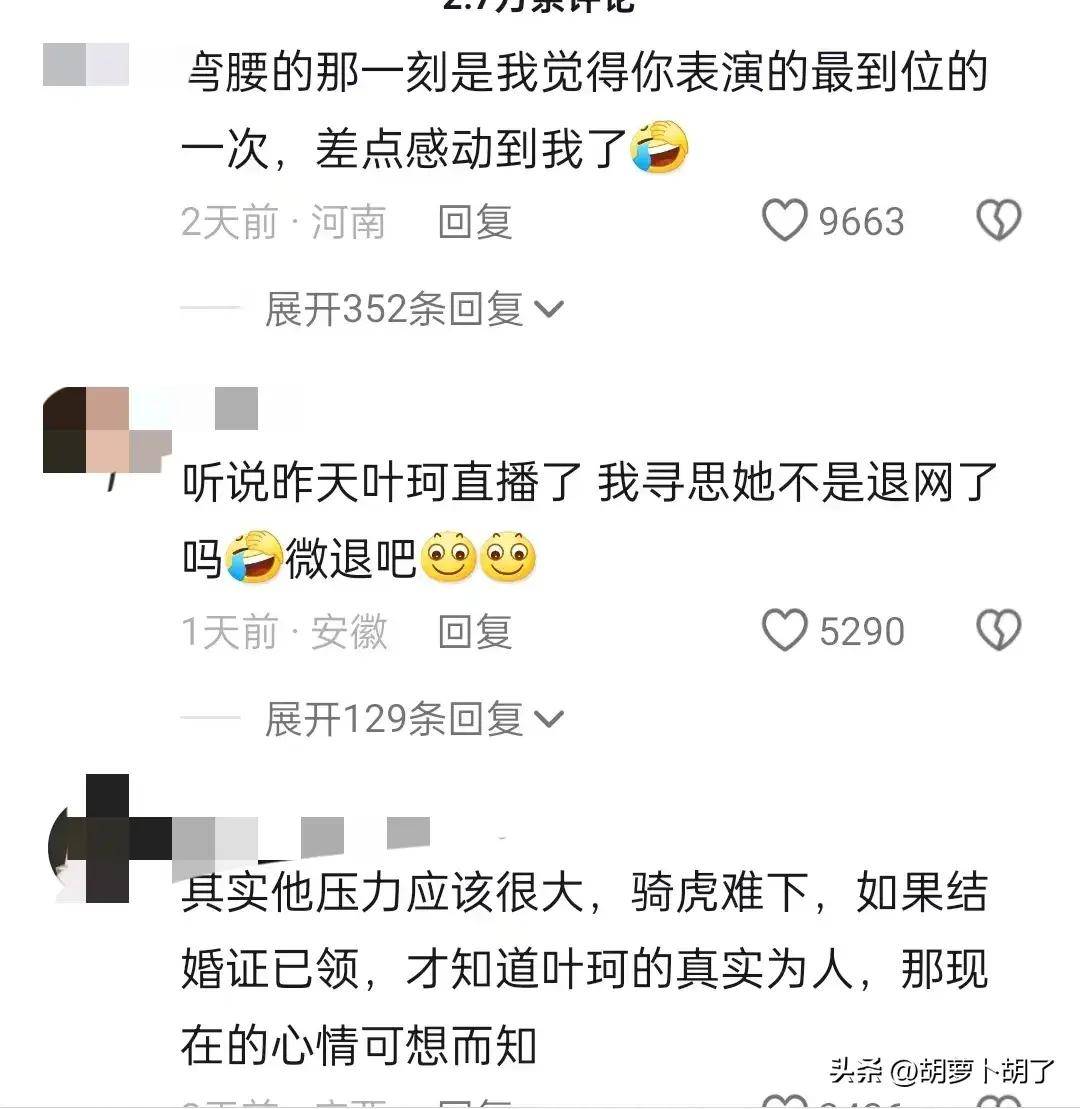Tap the laughing-crying emoji after 差点感动到我了

coord(659,147)
